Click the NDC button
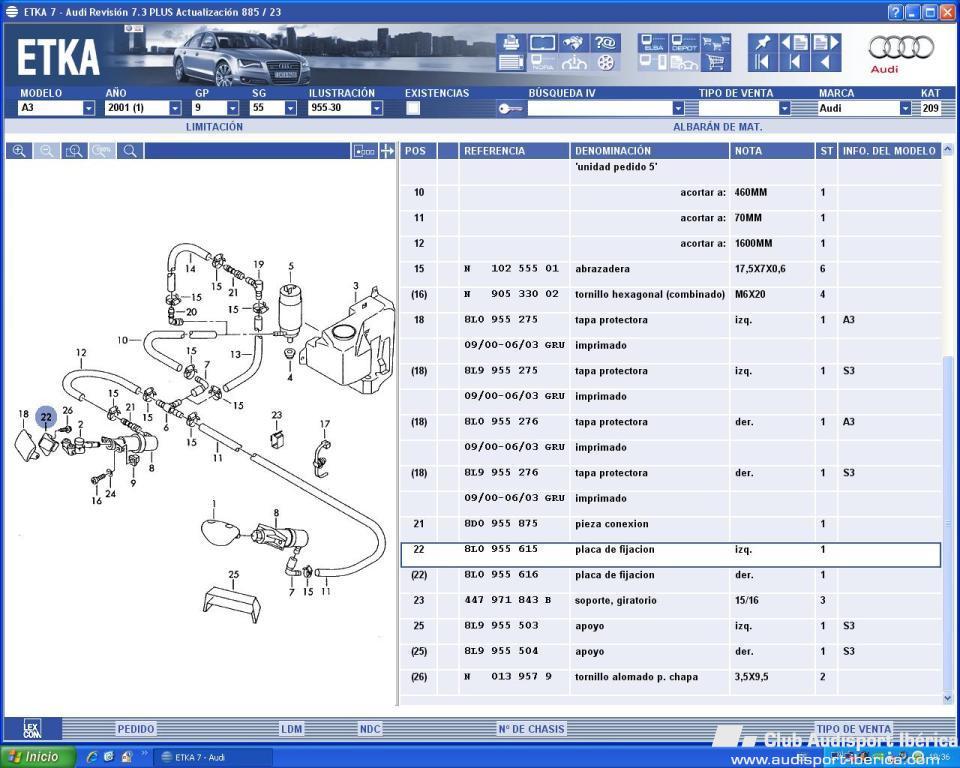This screenshot has width=960, height=768. tap(370, 729)
